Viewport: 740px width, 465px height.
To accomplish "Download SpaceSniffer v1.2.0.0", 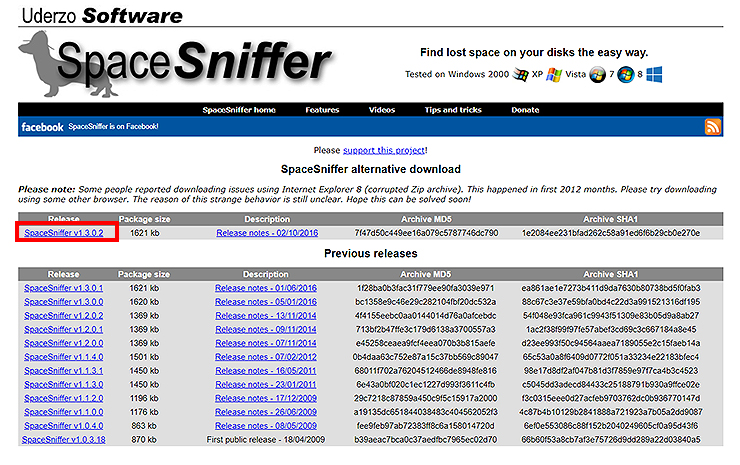I will [64, 343].
